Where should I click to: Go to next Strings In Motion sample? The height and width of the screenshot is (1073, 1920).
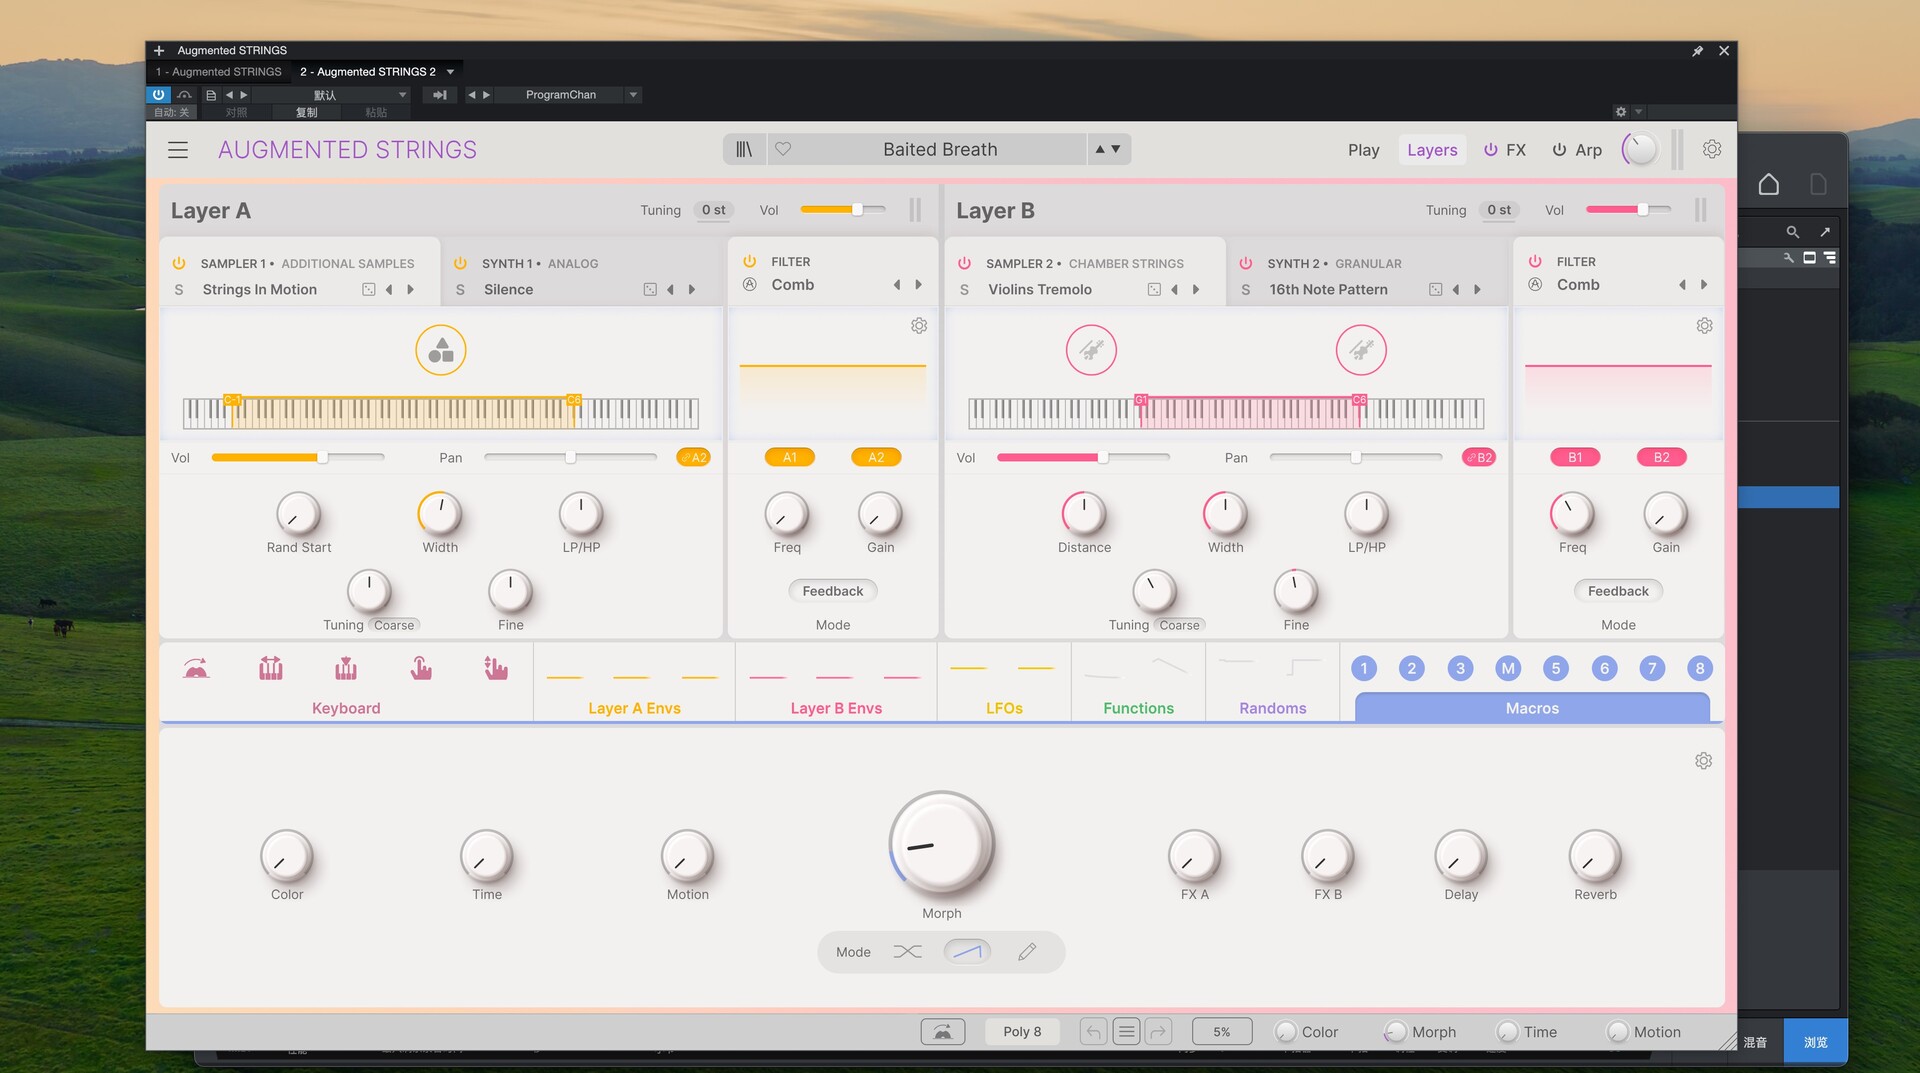(x=410, y=290)
